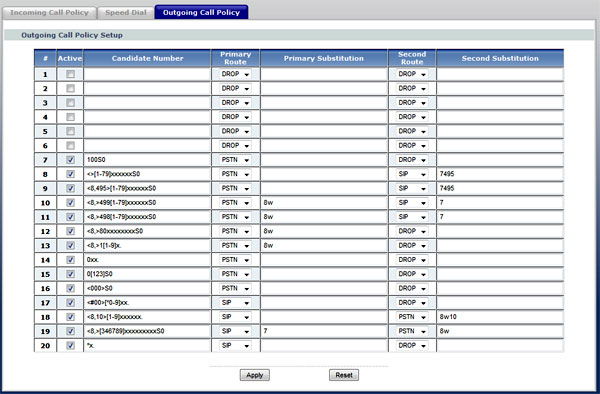This screenshot has height=394, width=600.
Task: Click Candidate Number field containing 100S0
Action: (147, 160)
